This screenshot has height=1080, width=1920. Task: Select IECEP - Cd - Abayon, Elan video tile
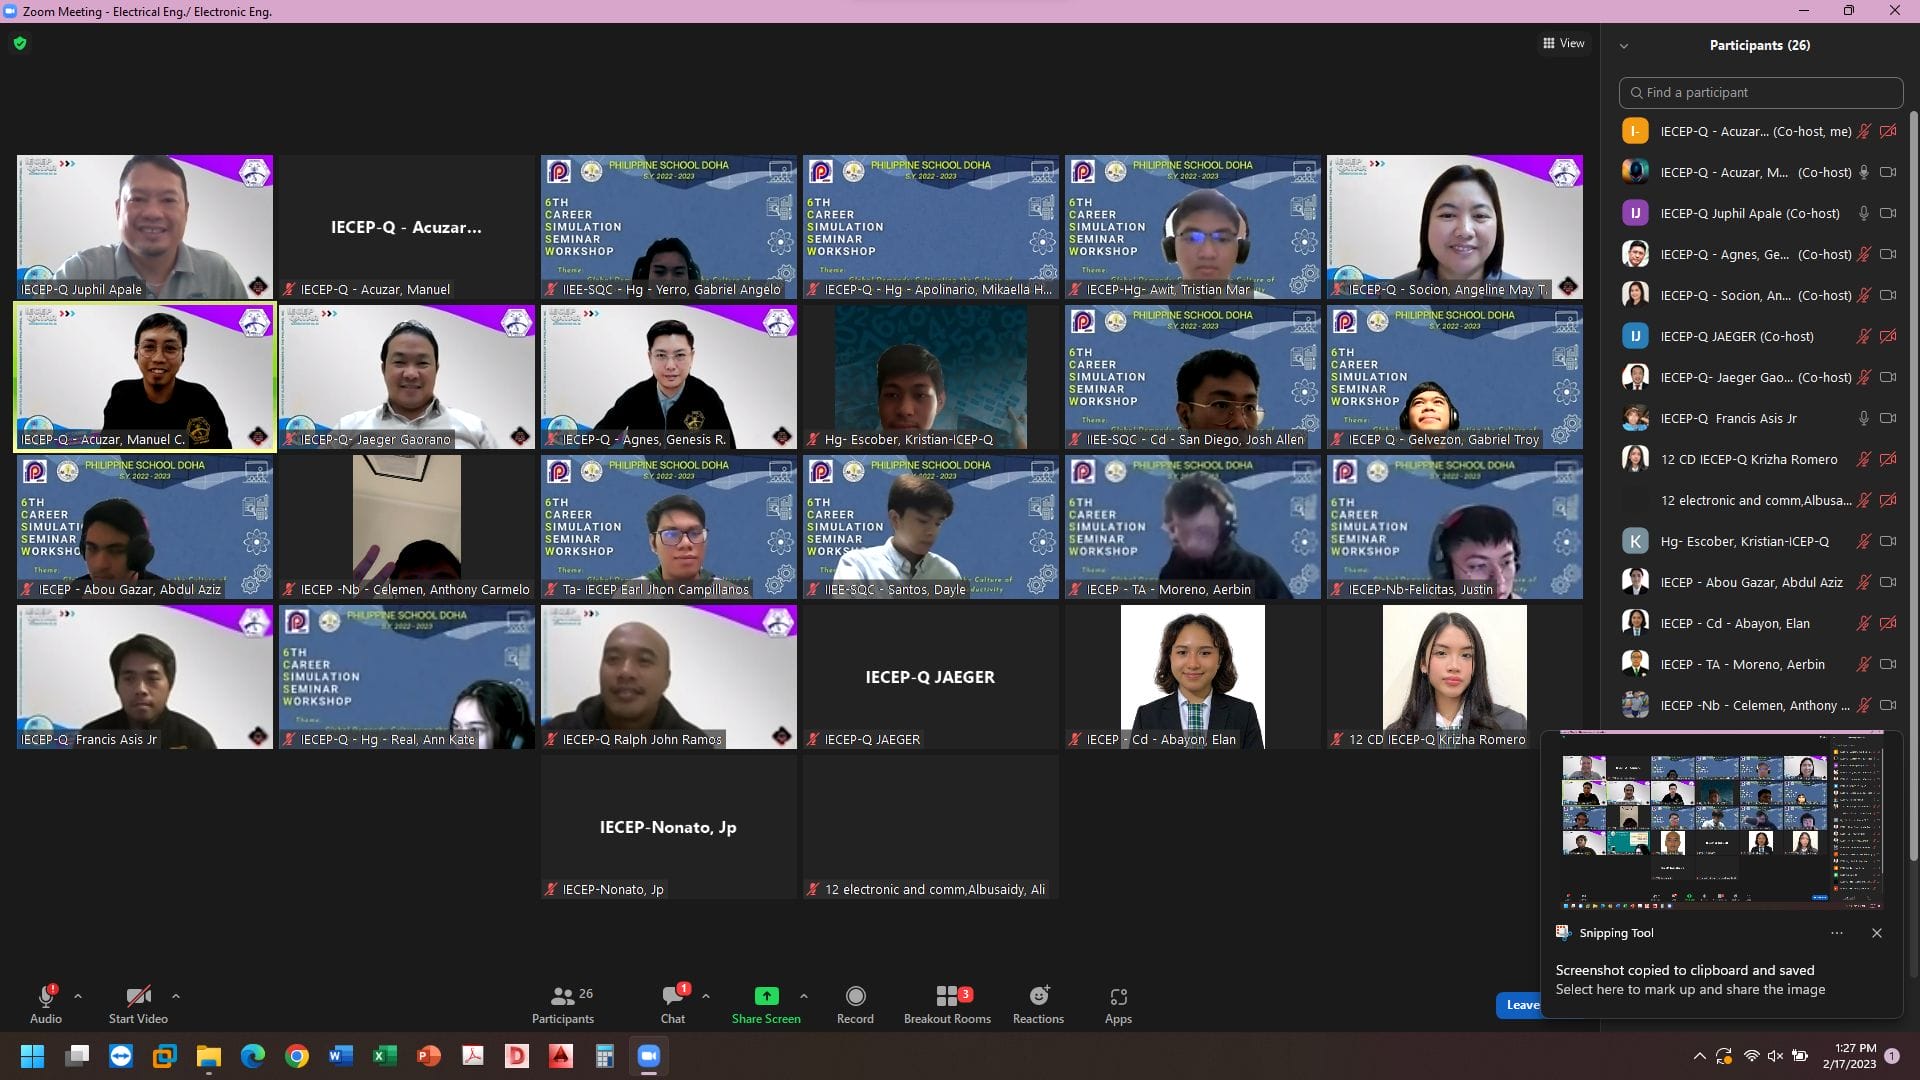click(1193, 677)
